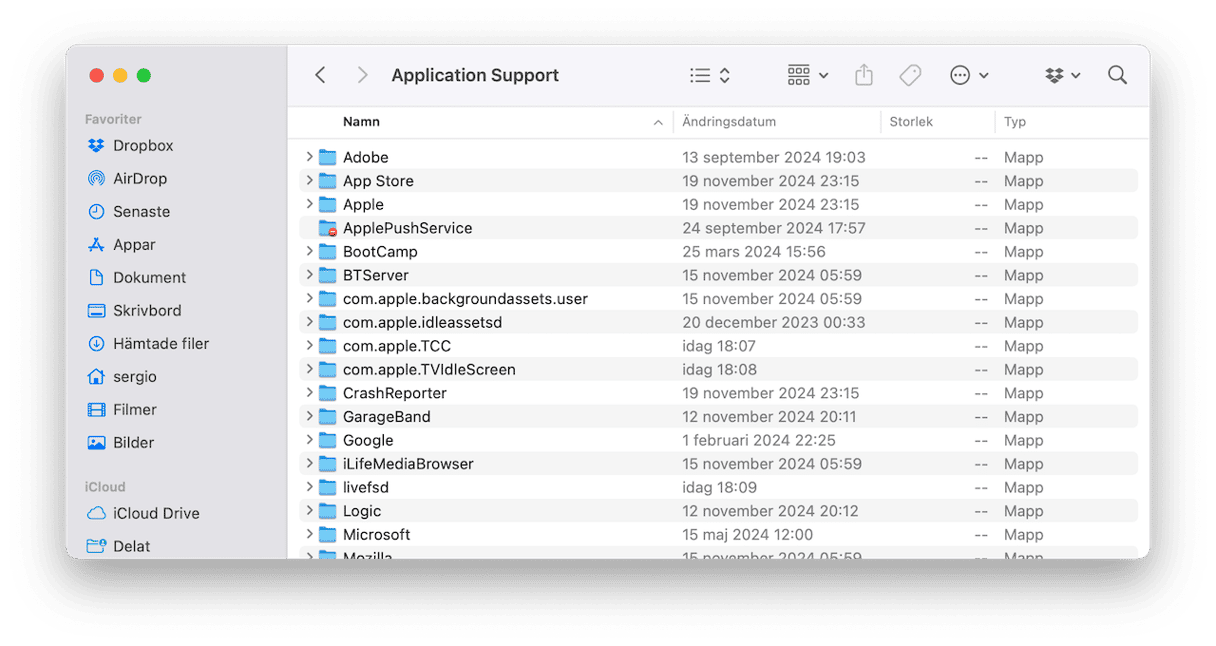Click the Share toolbar icon
Screen dimensions: 1216x646
(864, 75)
